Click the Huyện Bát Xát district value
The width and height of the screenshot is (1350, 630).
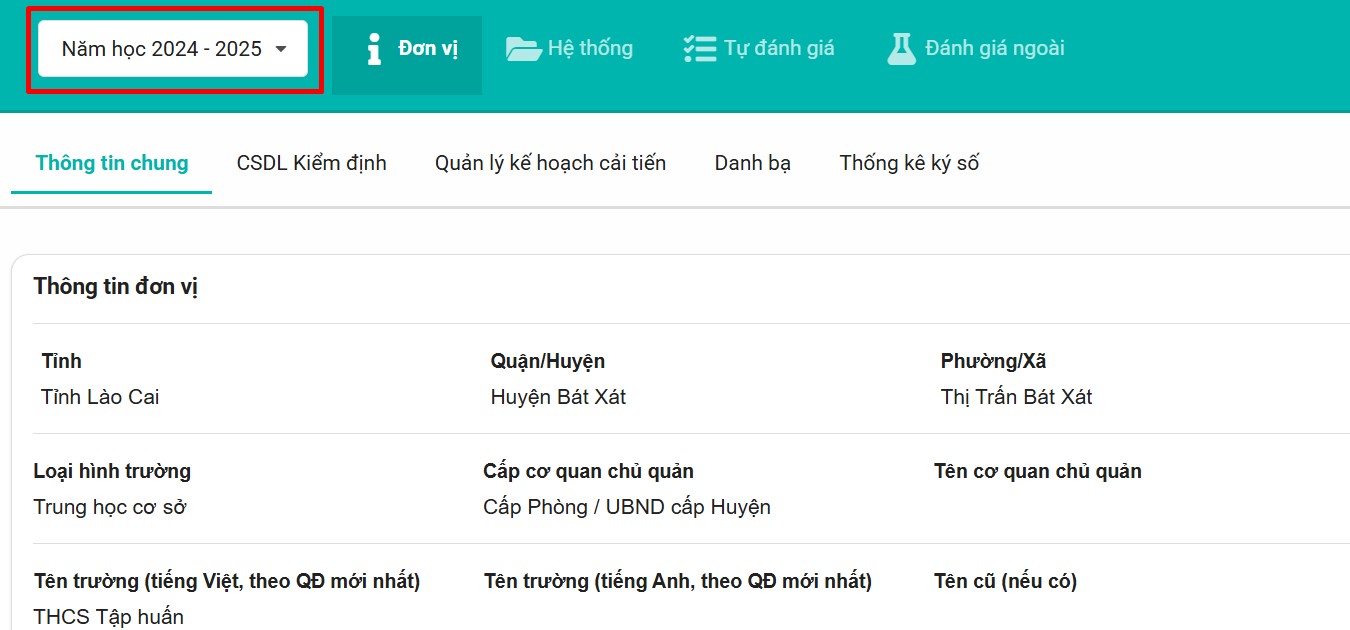[x=558, y=397]
